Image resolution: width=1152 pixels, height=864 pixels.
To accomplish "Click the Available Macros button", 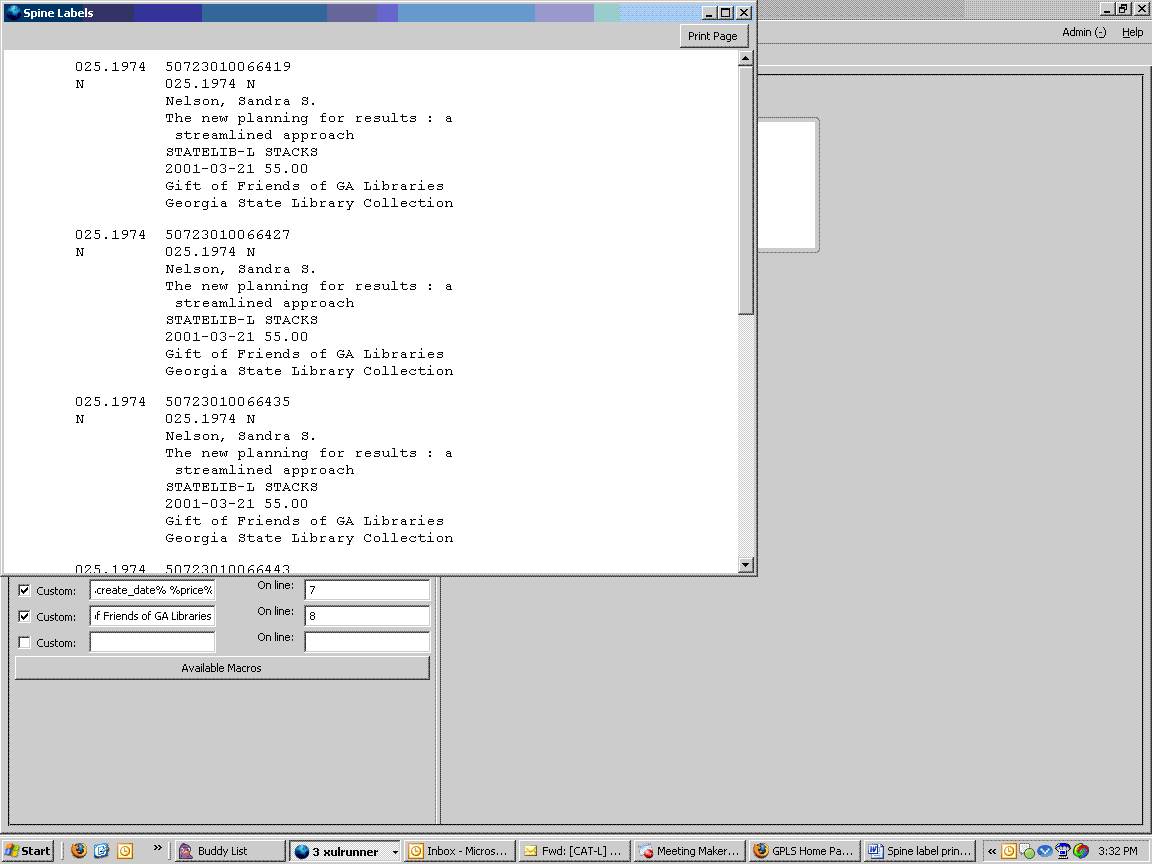I will point(222,668).
